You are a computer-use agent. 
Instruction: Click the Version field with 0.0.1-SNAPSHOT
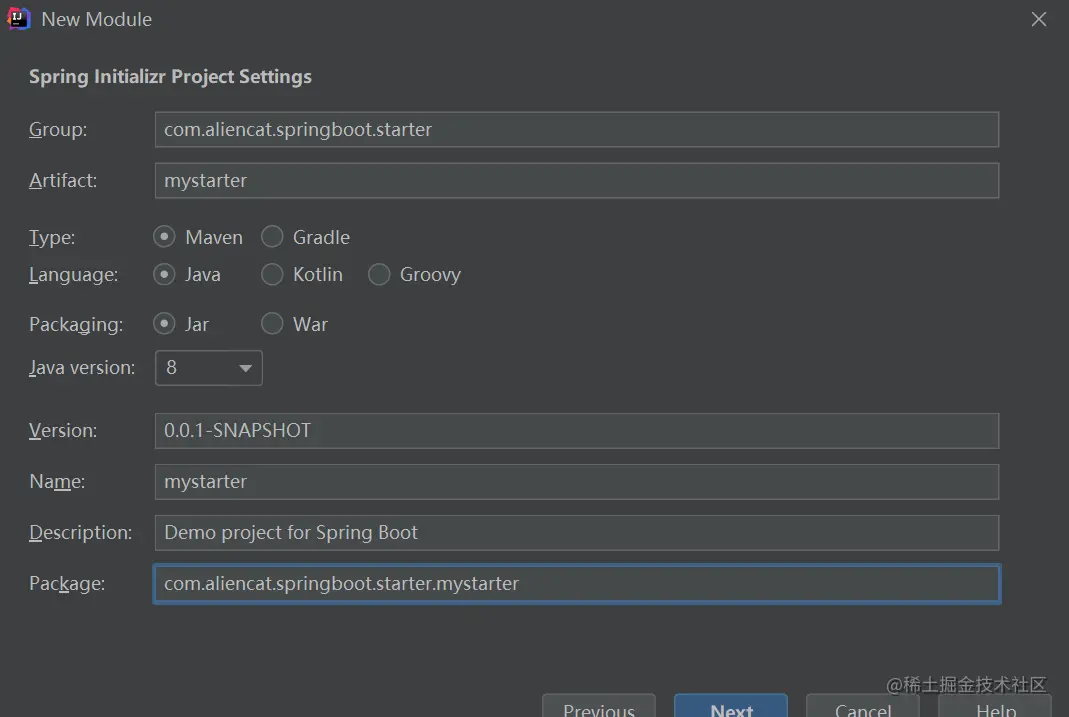tap(577, 431)
